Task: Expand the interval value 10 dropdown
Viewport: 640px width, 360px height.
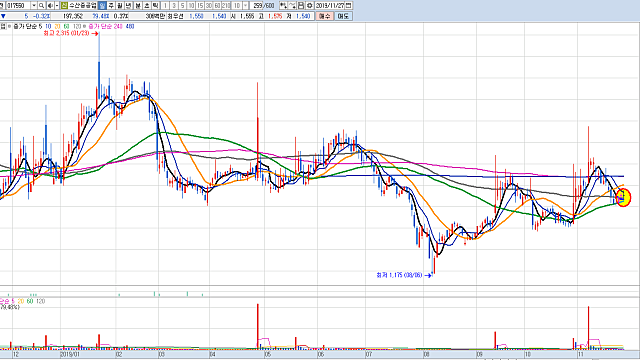Action: pyautogui.click(x=245, y=5)
